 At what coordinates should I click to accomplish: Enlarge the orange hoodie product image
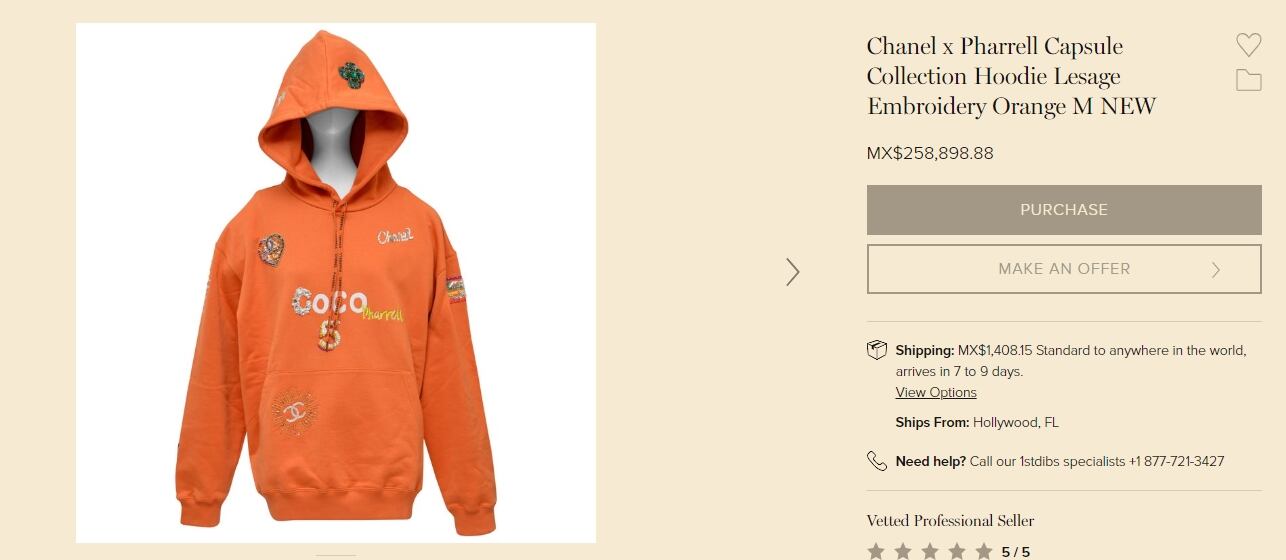[336, 283]
